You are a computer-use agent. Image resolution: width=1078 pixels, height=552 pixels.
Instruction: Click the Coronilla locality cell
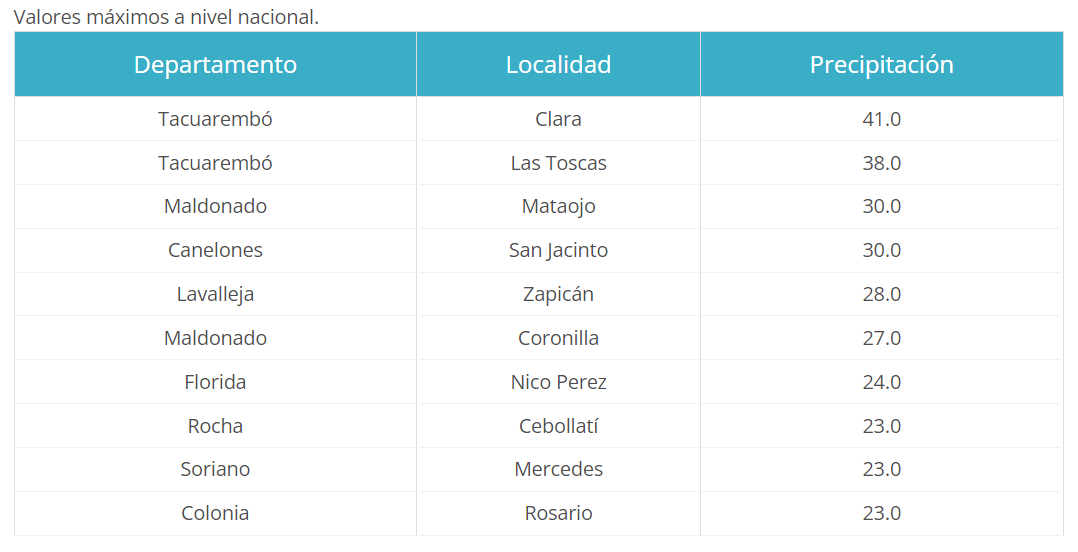tap(558, 339)
